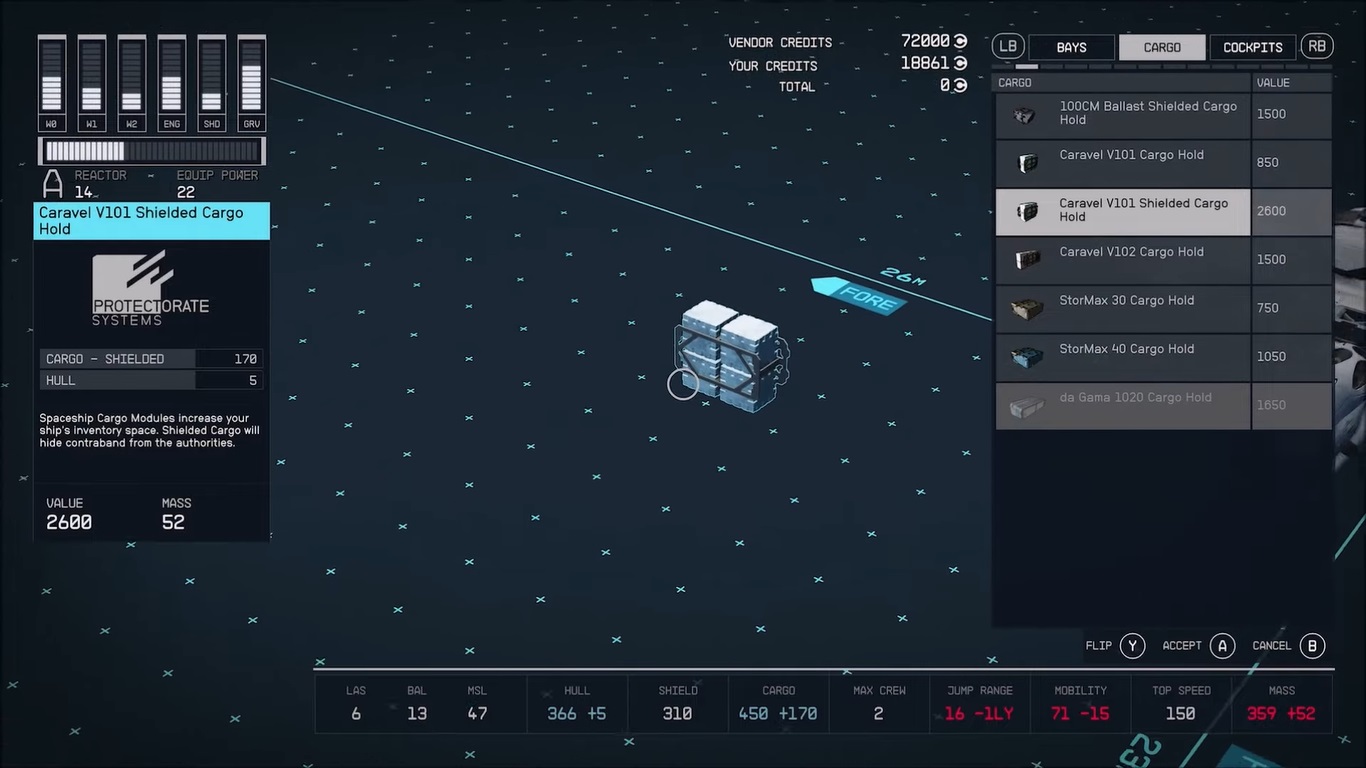Image resolution: width=1366 pixels, height=768 pixels.
Task: Click the TOP SPEED 150 stat
Action: pos(1181,704)
